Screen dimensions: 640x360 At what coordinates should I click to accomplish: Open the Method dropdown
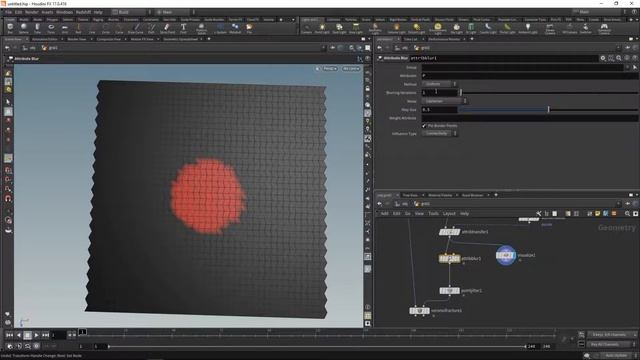pyautogui.click(x=440, y=84)
